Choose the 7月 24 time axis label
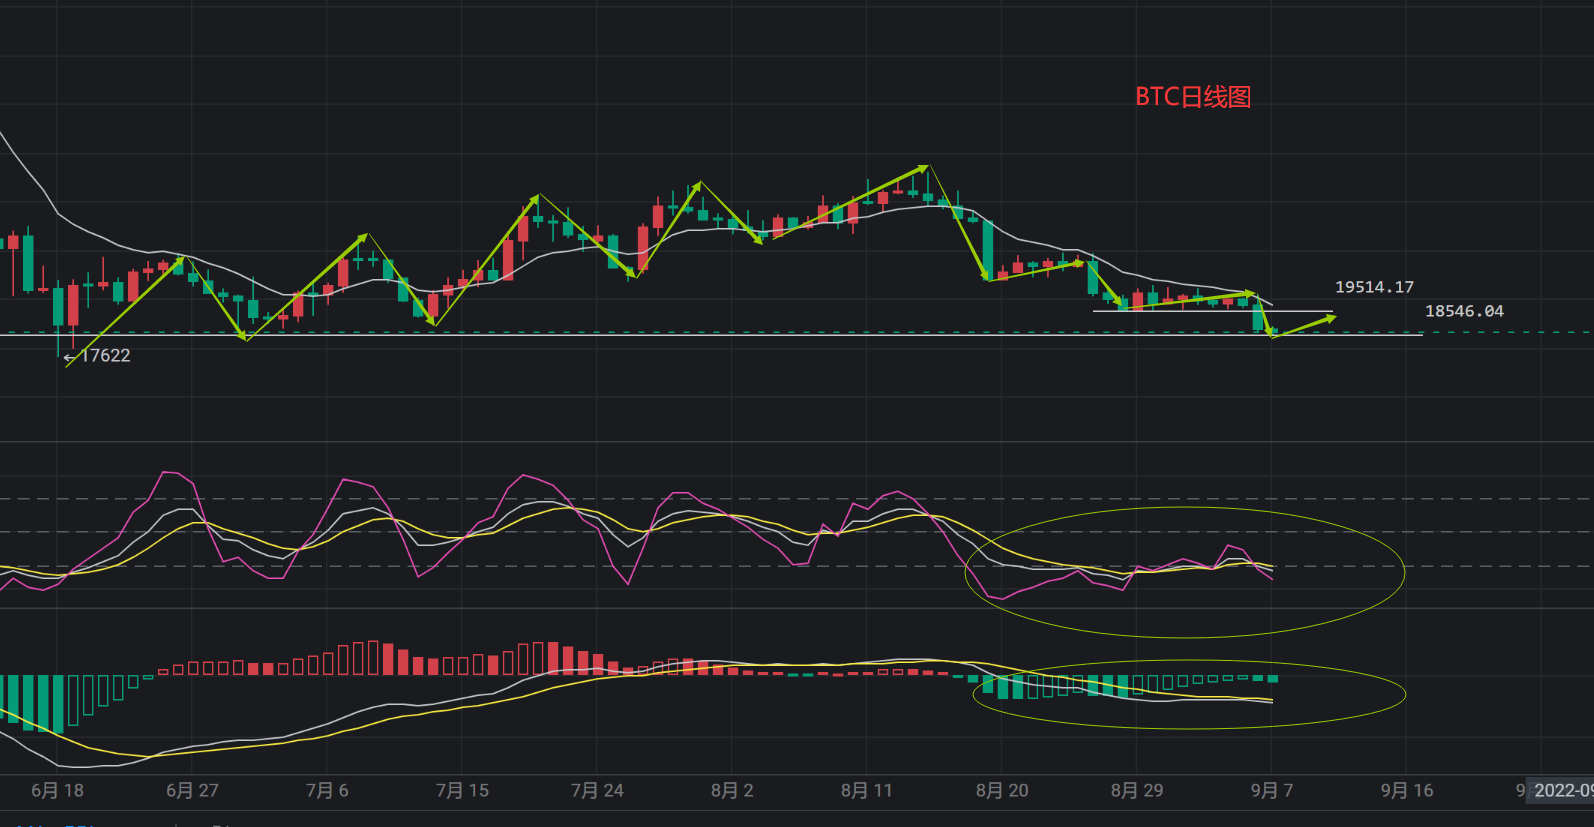This screenshot has height=827, width=1594. pos(597,790)
